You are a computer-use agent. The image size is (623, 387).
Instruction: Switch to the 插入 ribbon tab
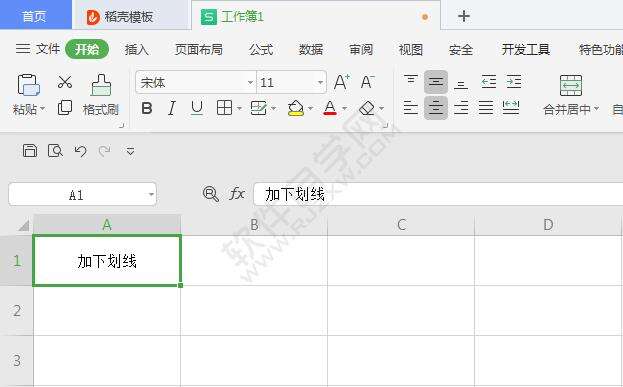(x=137, y=50)
